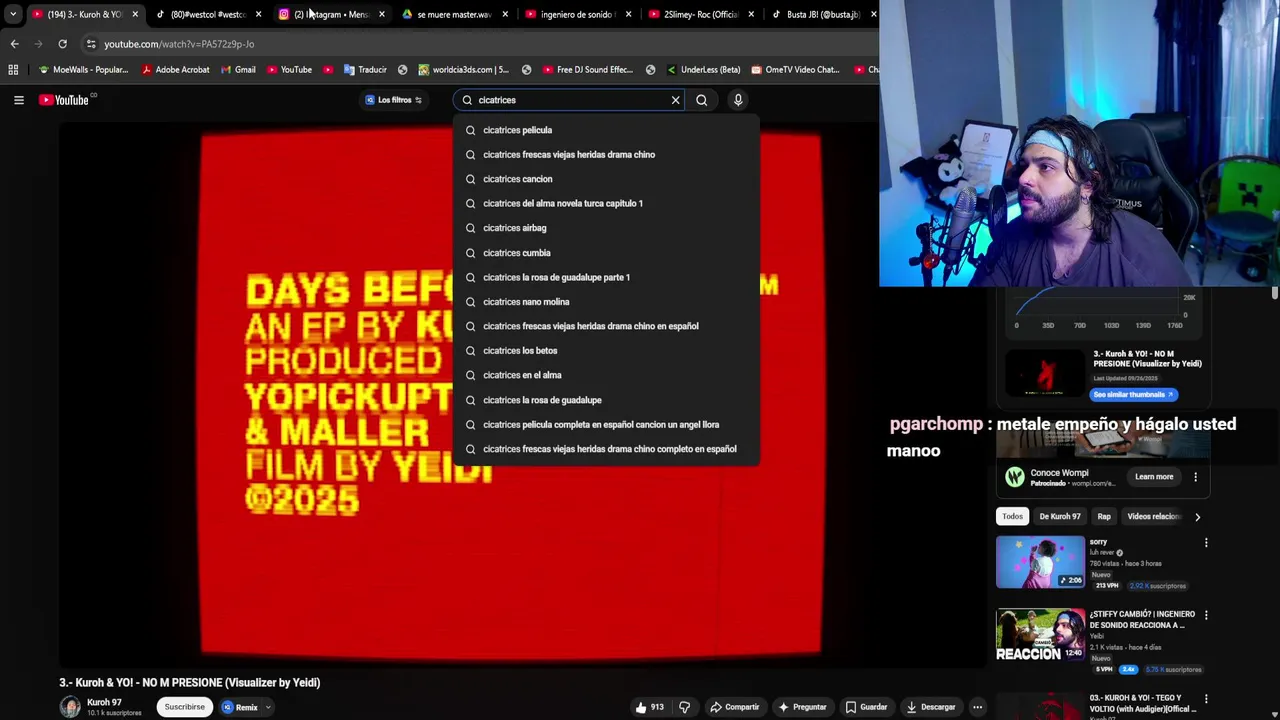Screen dimensions: 1280x720
Task: Switch to the 2Slimey- Roc tab
Action: [700, 14]
